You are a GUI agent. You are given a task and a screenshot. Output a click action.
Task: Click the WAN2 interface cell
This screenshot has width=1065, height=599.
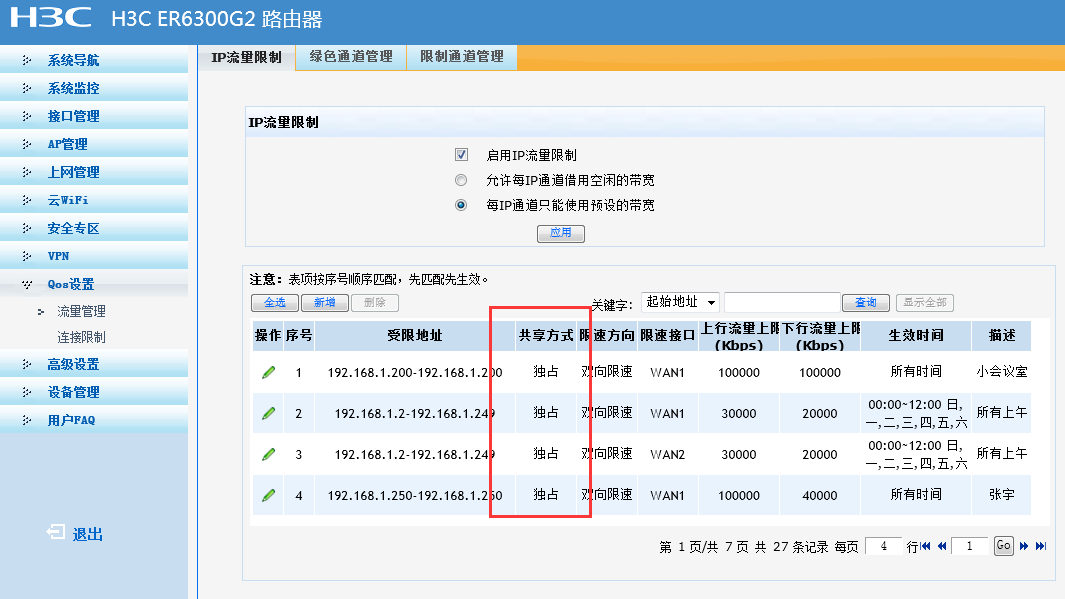[x=668, y=454]
